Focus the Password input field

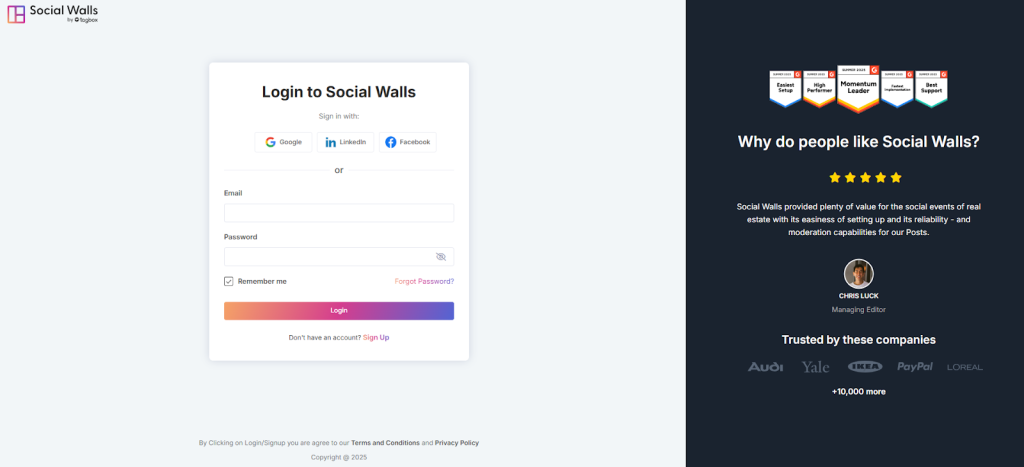tap(328, 257)
